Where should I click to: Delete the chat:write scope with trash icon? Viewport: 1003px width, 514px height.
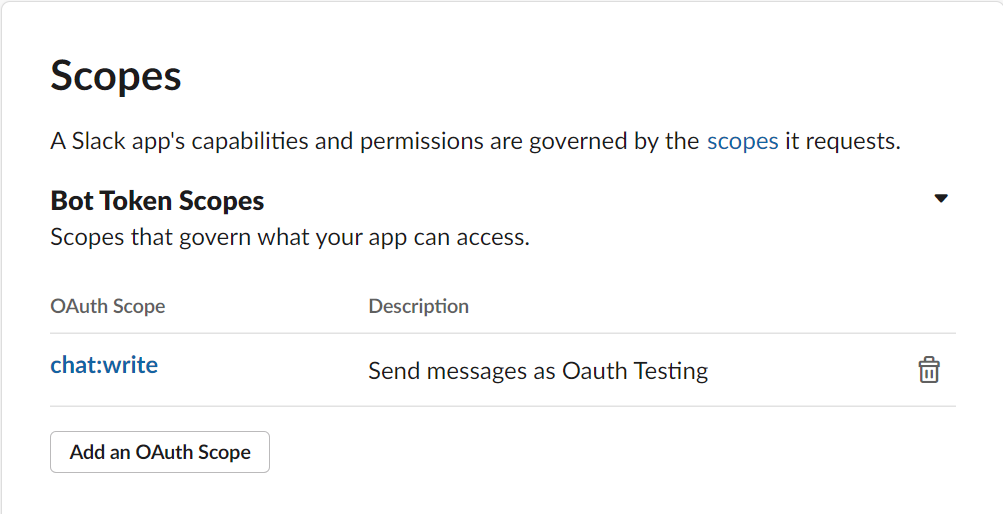(929, 370)
